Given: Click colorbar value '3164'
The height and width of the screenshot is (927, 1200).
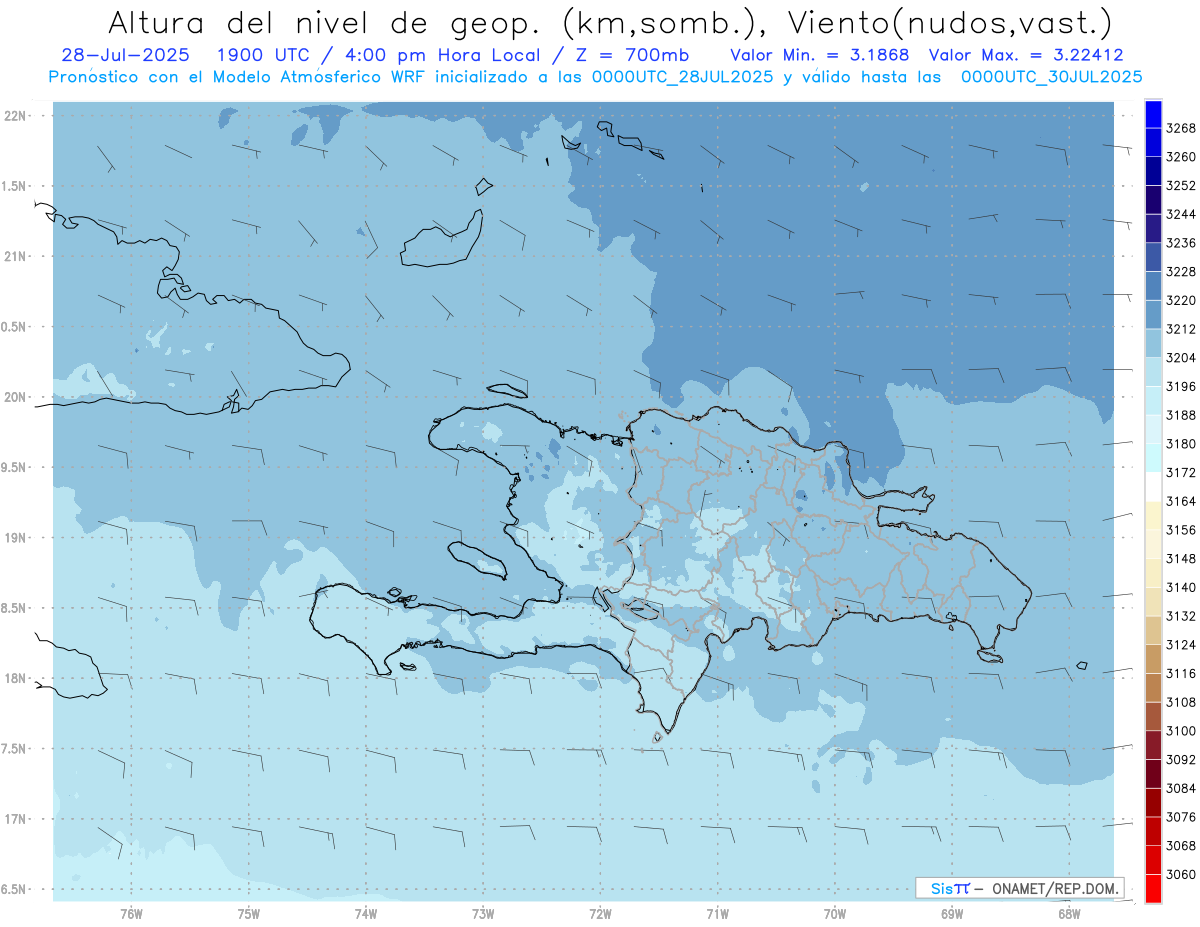Looking at the screenshot, I should [x=1181, y=501].
